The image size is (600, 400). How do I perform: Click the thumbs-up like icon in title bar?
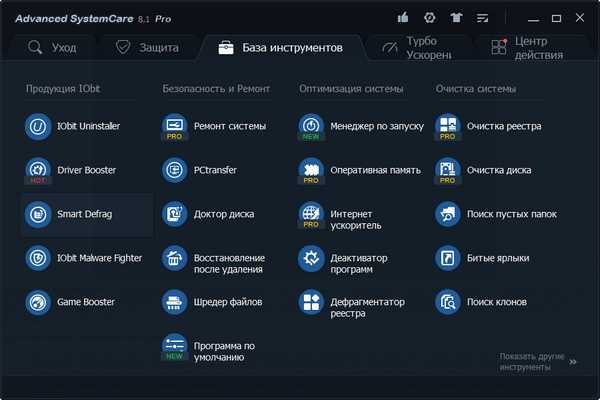pos(403,18)
